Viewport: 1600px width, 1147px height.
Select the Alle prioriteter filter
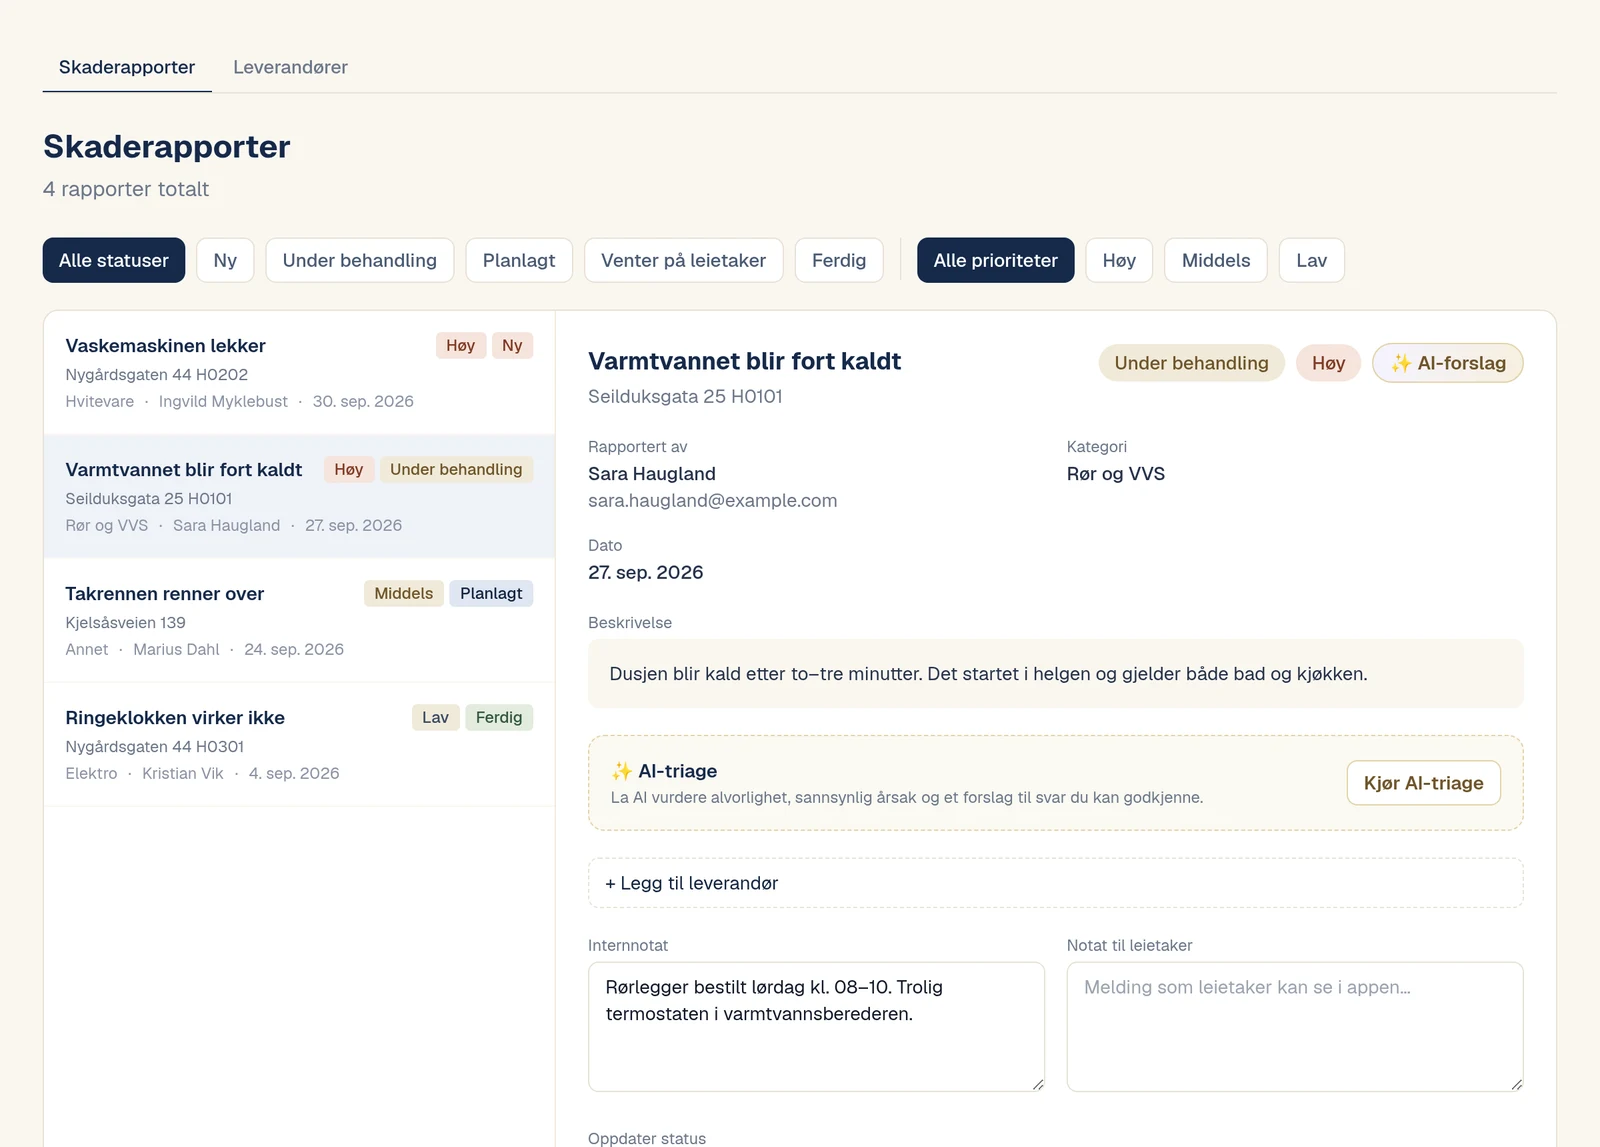pyautogui.click(x=996, y=260)
